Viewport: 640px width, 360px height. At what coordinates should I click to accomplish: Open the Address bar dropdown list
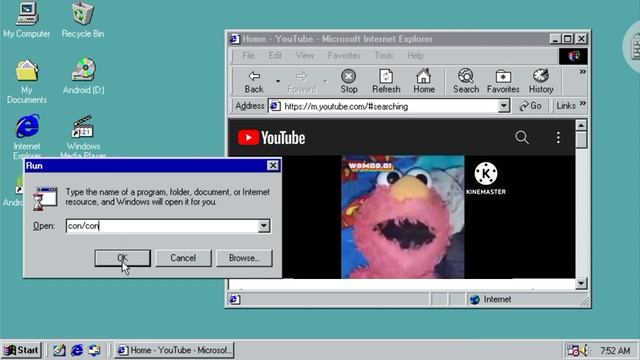pyautogui.click(x=504, y=106)
